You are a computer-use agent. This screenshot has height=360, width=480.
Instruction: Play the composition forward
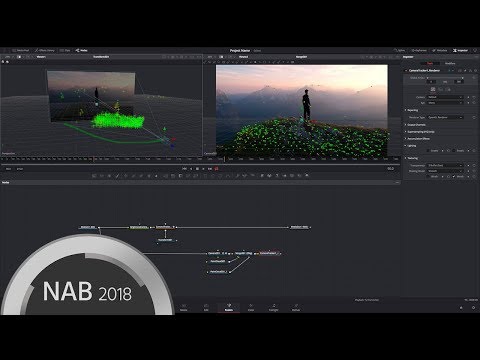[203, 169]
